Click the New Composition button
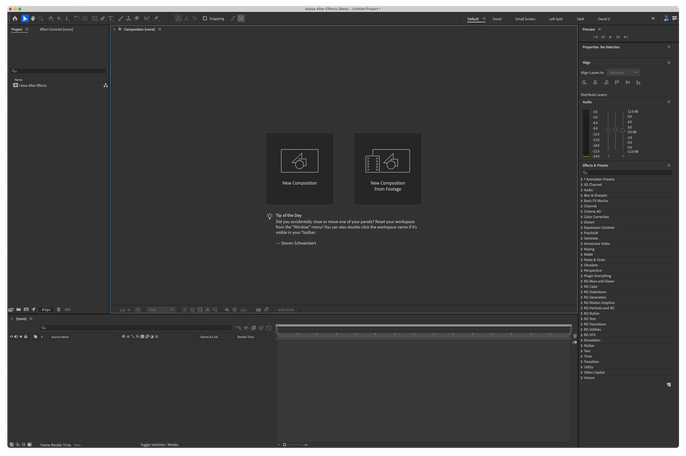 tap(300, 168)
